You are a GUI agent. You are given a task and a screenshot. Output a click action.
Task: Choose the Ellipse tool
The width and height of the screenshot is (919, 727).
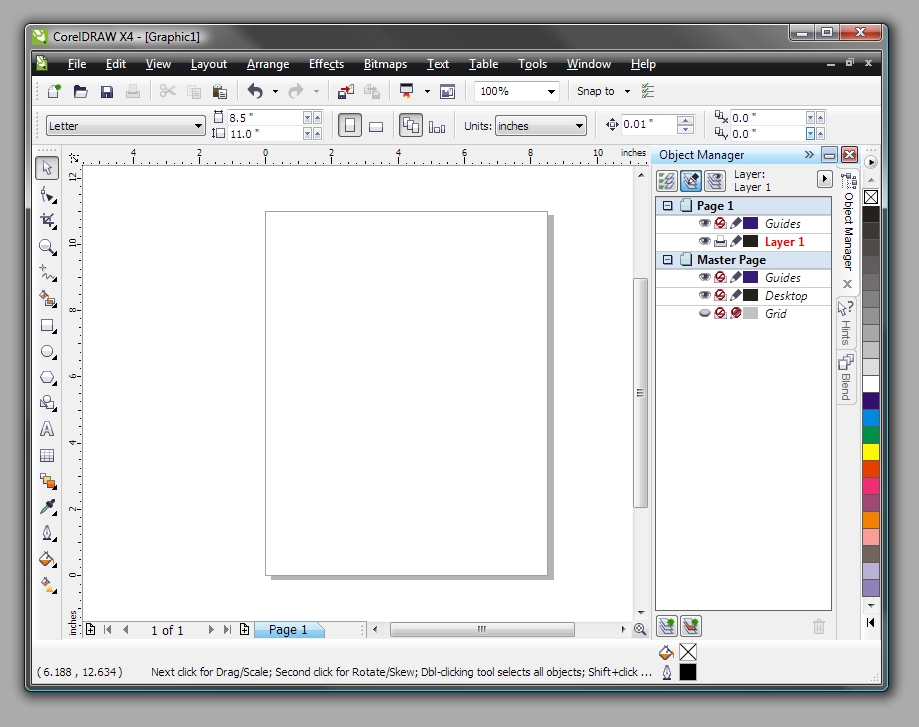pyautogui.click(x=47, y=352)
